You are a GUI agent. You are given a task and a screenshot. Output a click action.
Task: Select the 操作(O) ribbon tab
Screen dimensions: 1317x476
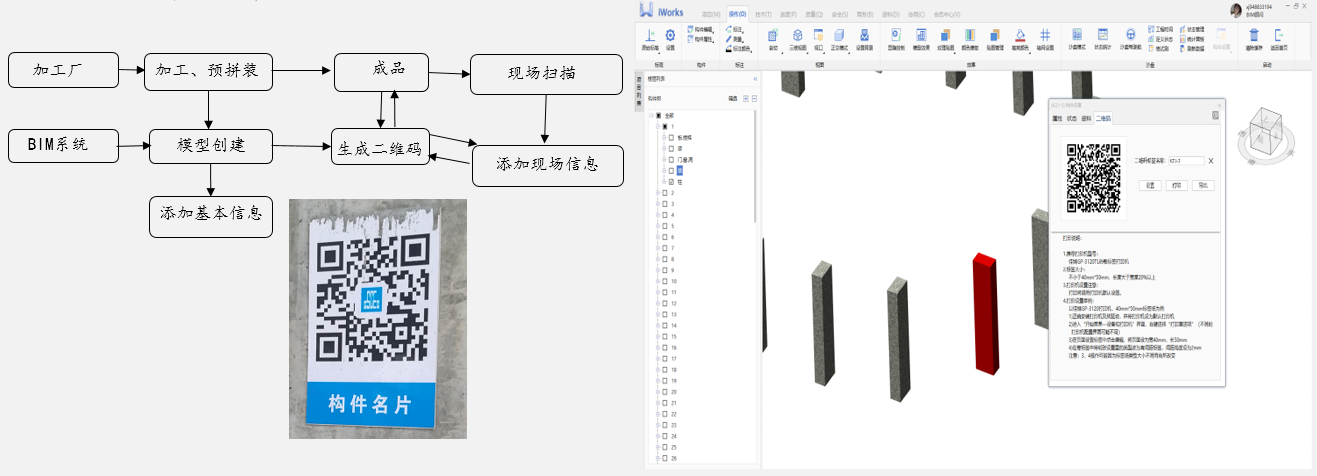pos(738,14)
